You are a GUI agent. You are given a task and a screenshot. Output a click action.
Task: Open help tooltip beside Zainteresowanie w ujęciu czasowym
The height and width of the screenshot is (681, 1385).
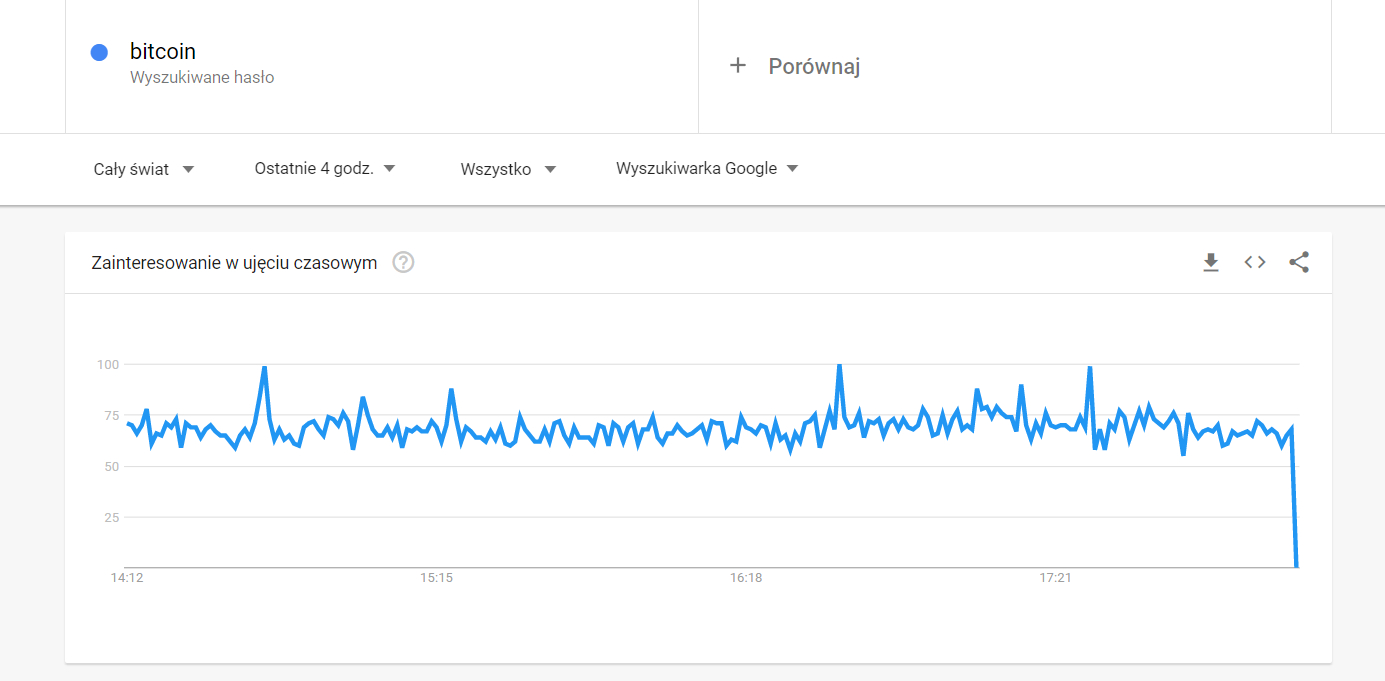(404, 263)
